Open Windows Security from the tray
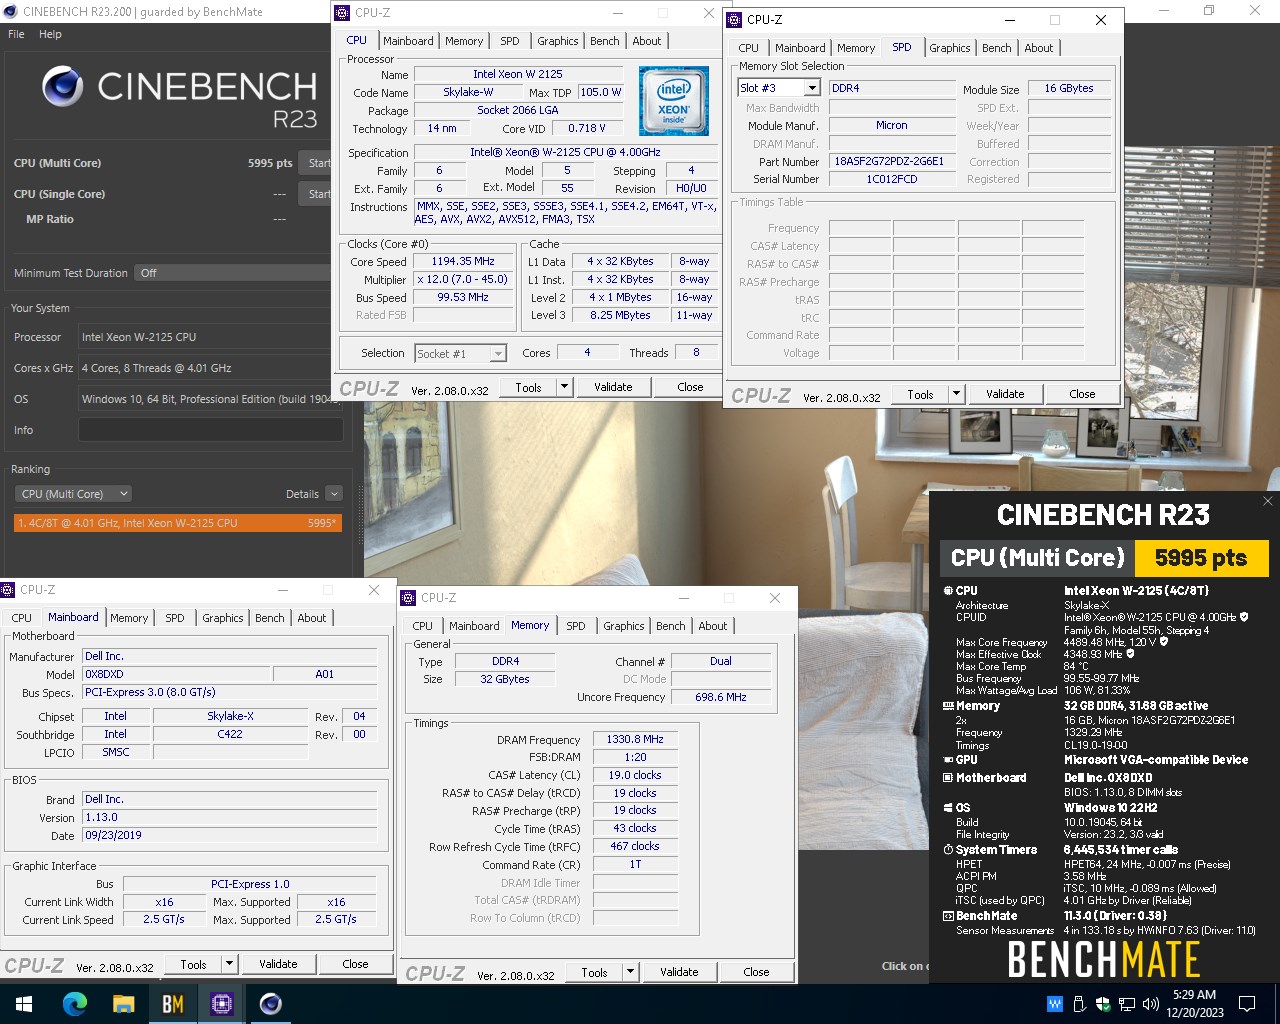This screenshot has height=1024, width=1280. 1103,1004
